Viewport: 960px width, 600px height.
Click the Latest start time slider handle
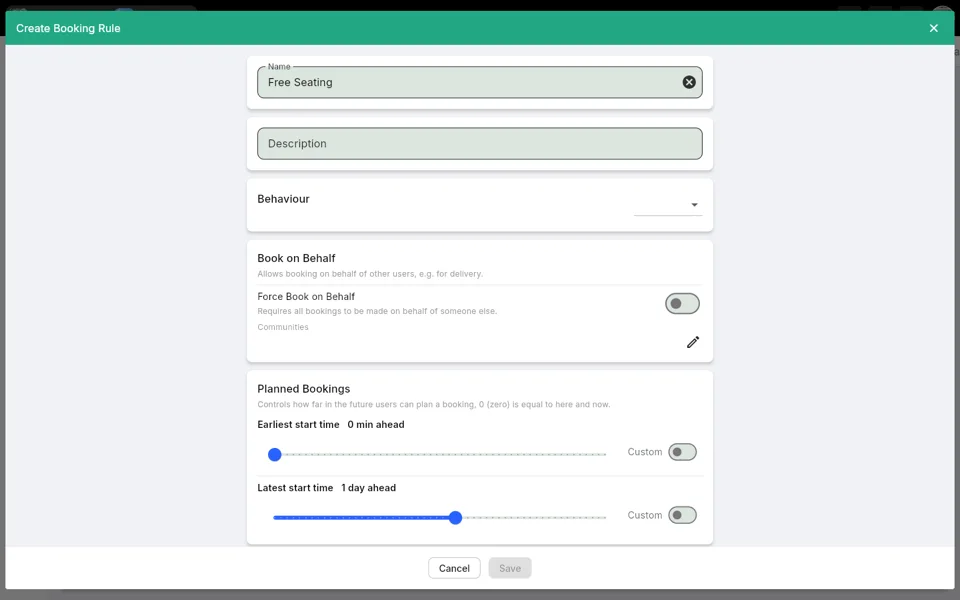point(455,517)
